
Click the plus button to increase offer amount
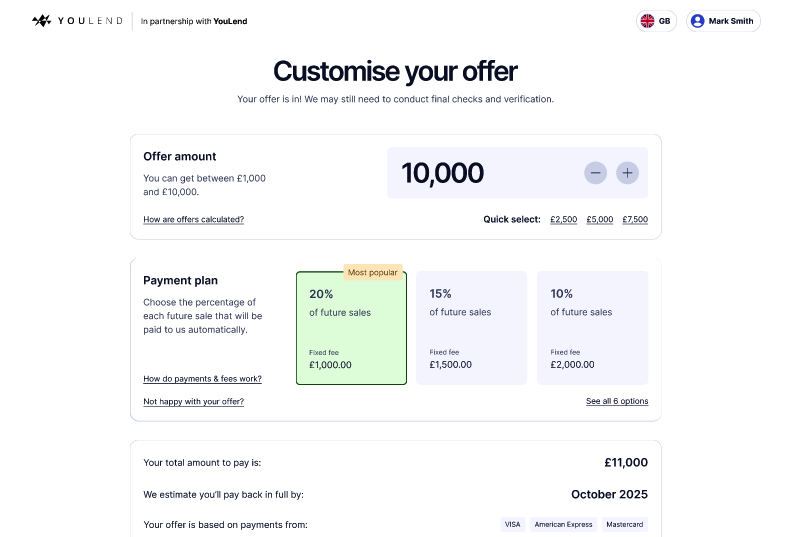(x=627, y=173)
